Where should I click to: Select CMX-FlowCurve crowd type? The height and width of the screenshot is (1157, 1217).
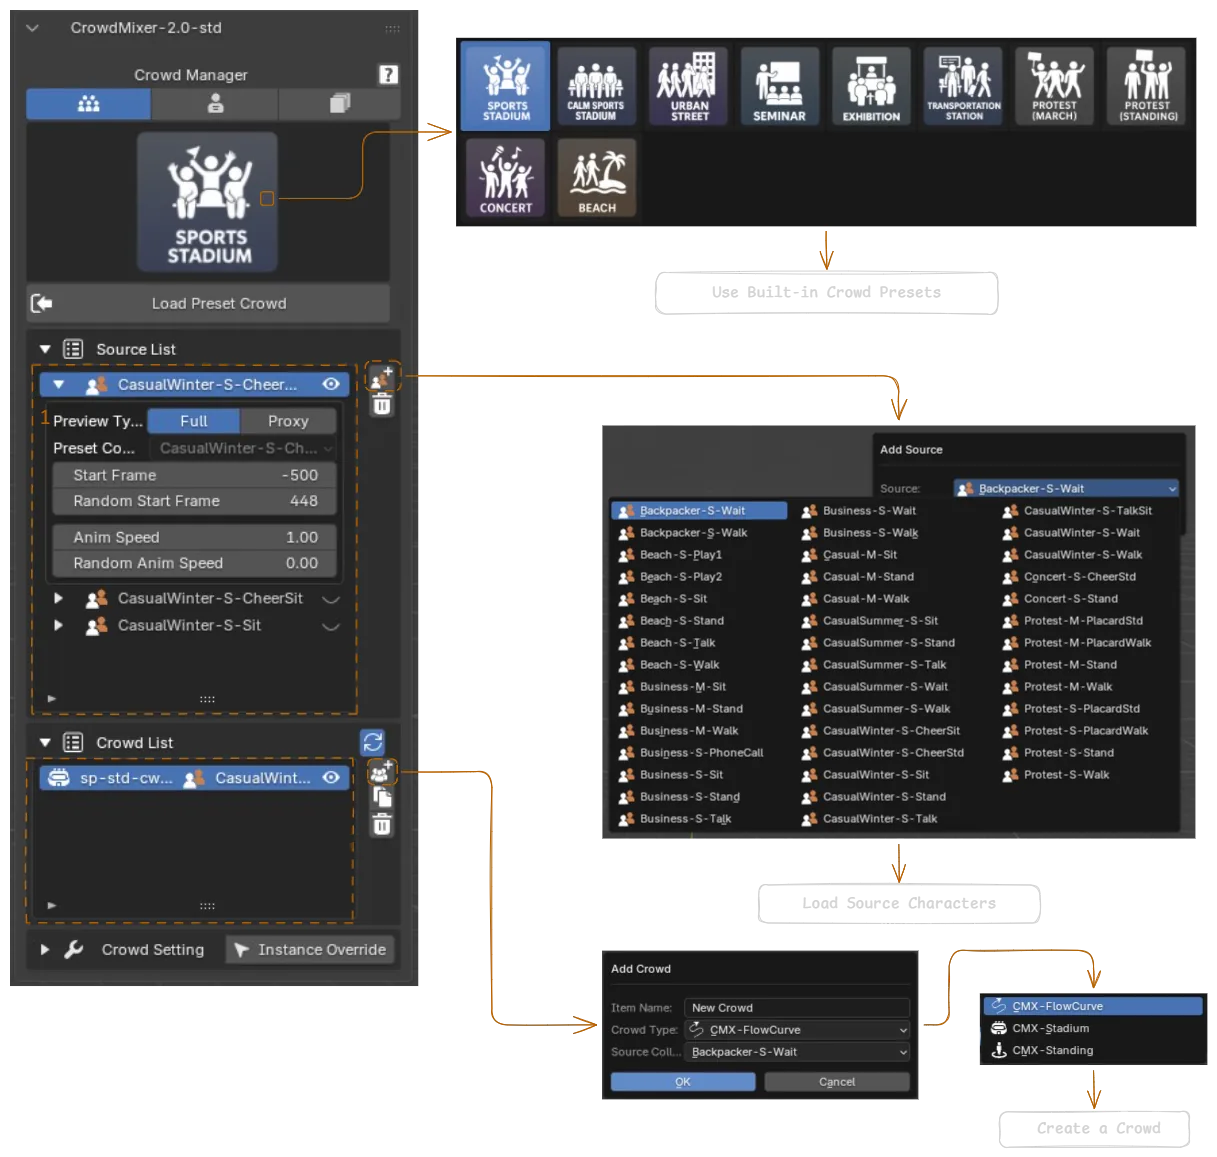click(x=1093, y=1006)
